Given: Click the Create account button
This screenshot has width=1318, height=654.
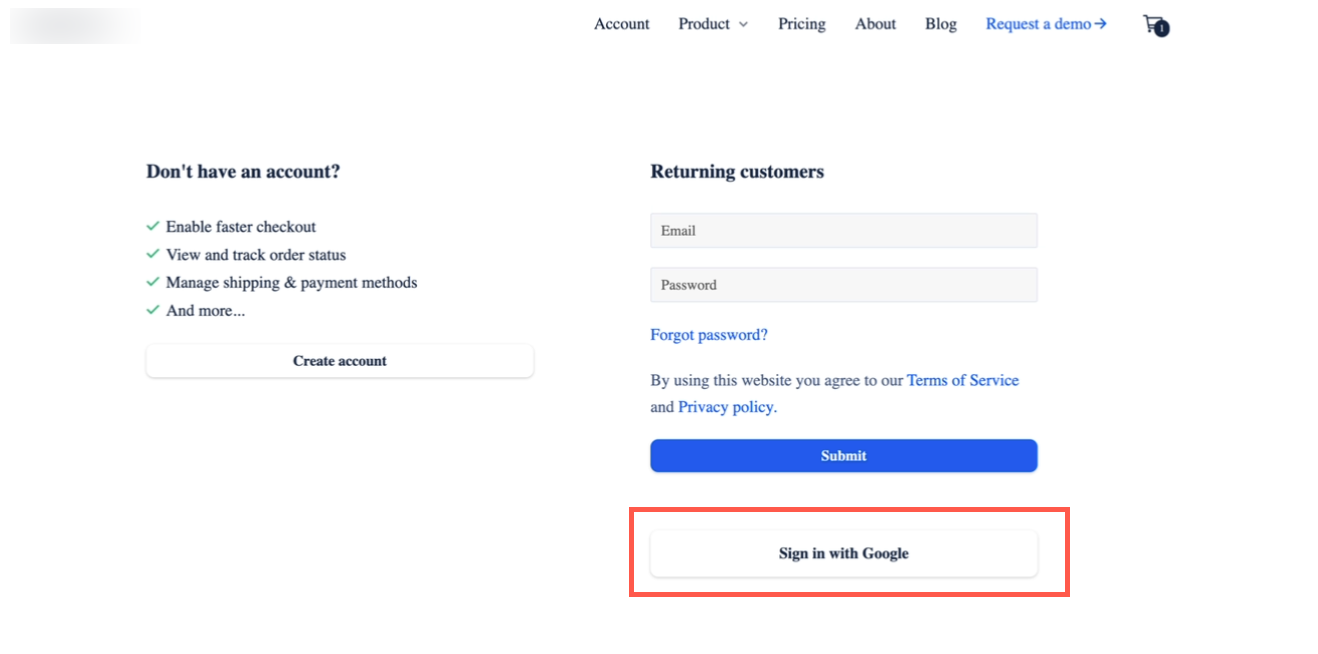Looking at the screenshot, I should point(339,361).
